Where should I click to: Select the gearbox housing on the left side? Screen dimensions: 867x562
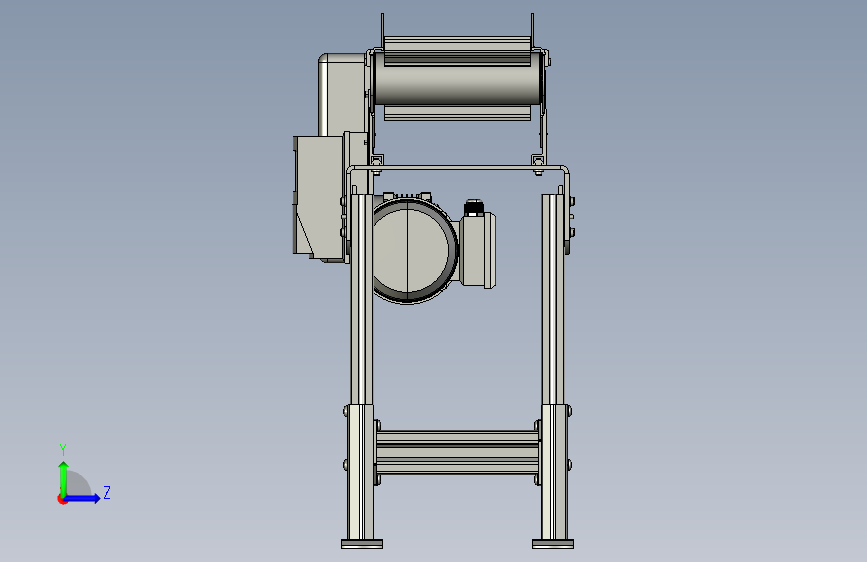pos(319,197)
